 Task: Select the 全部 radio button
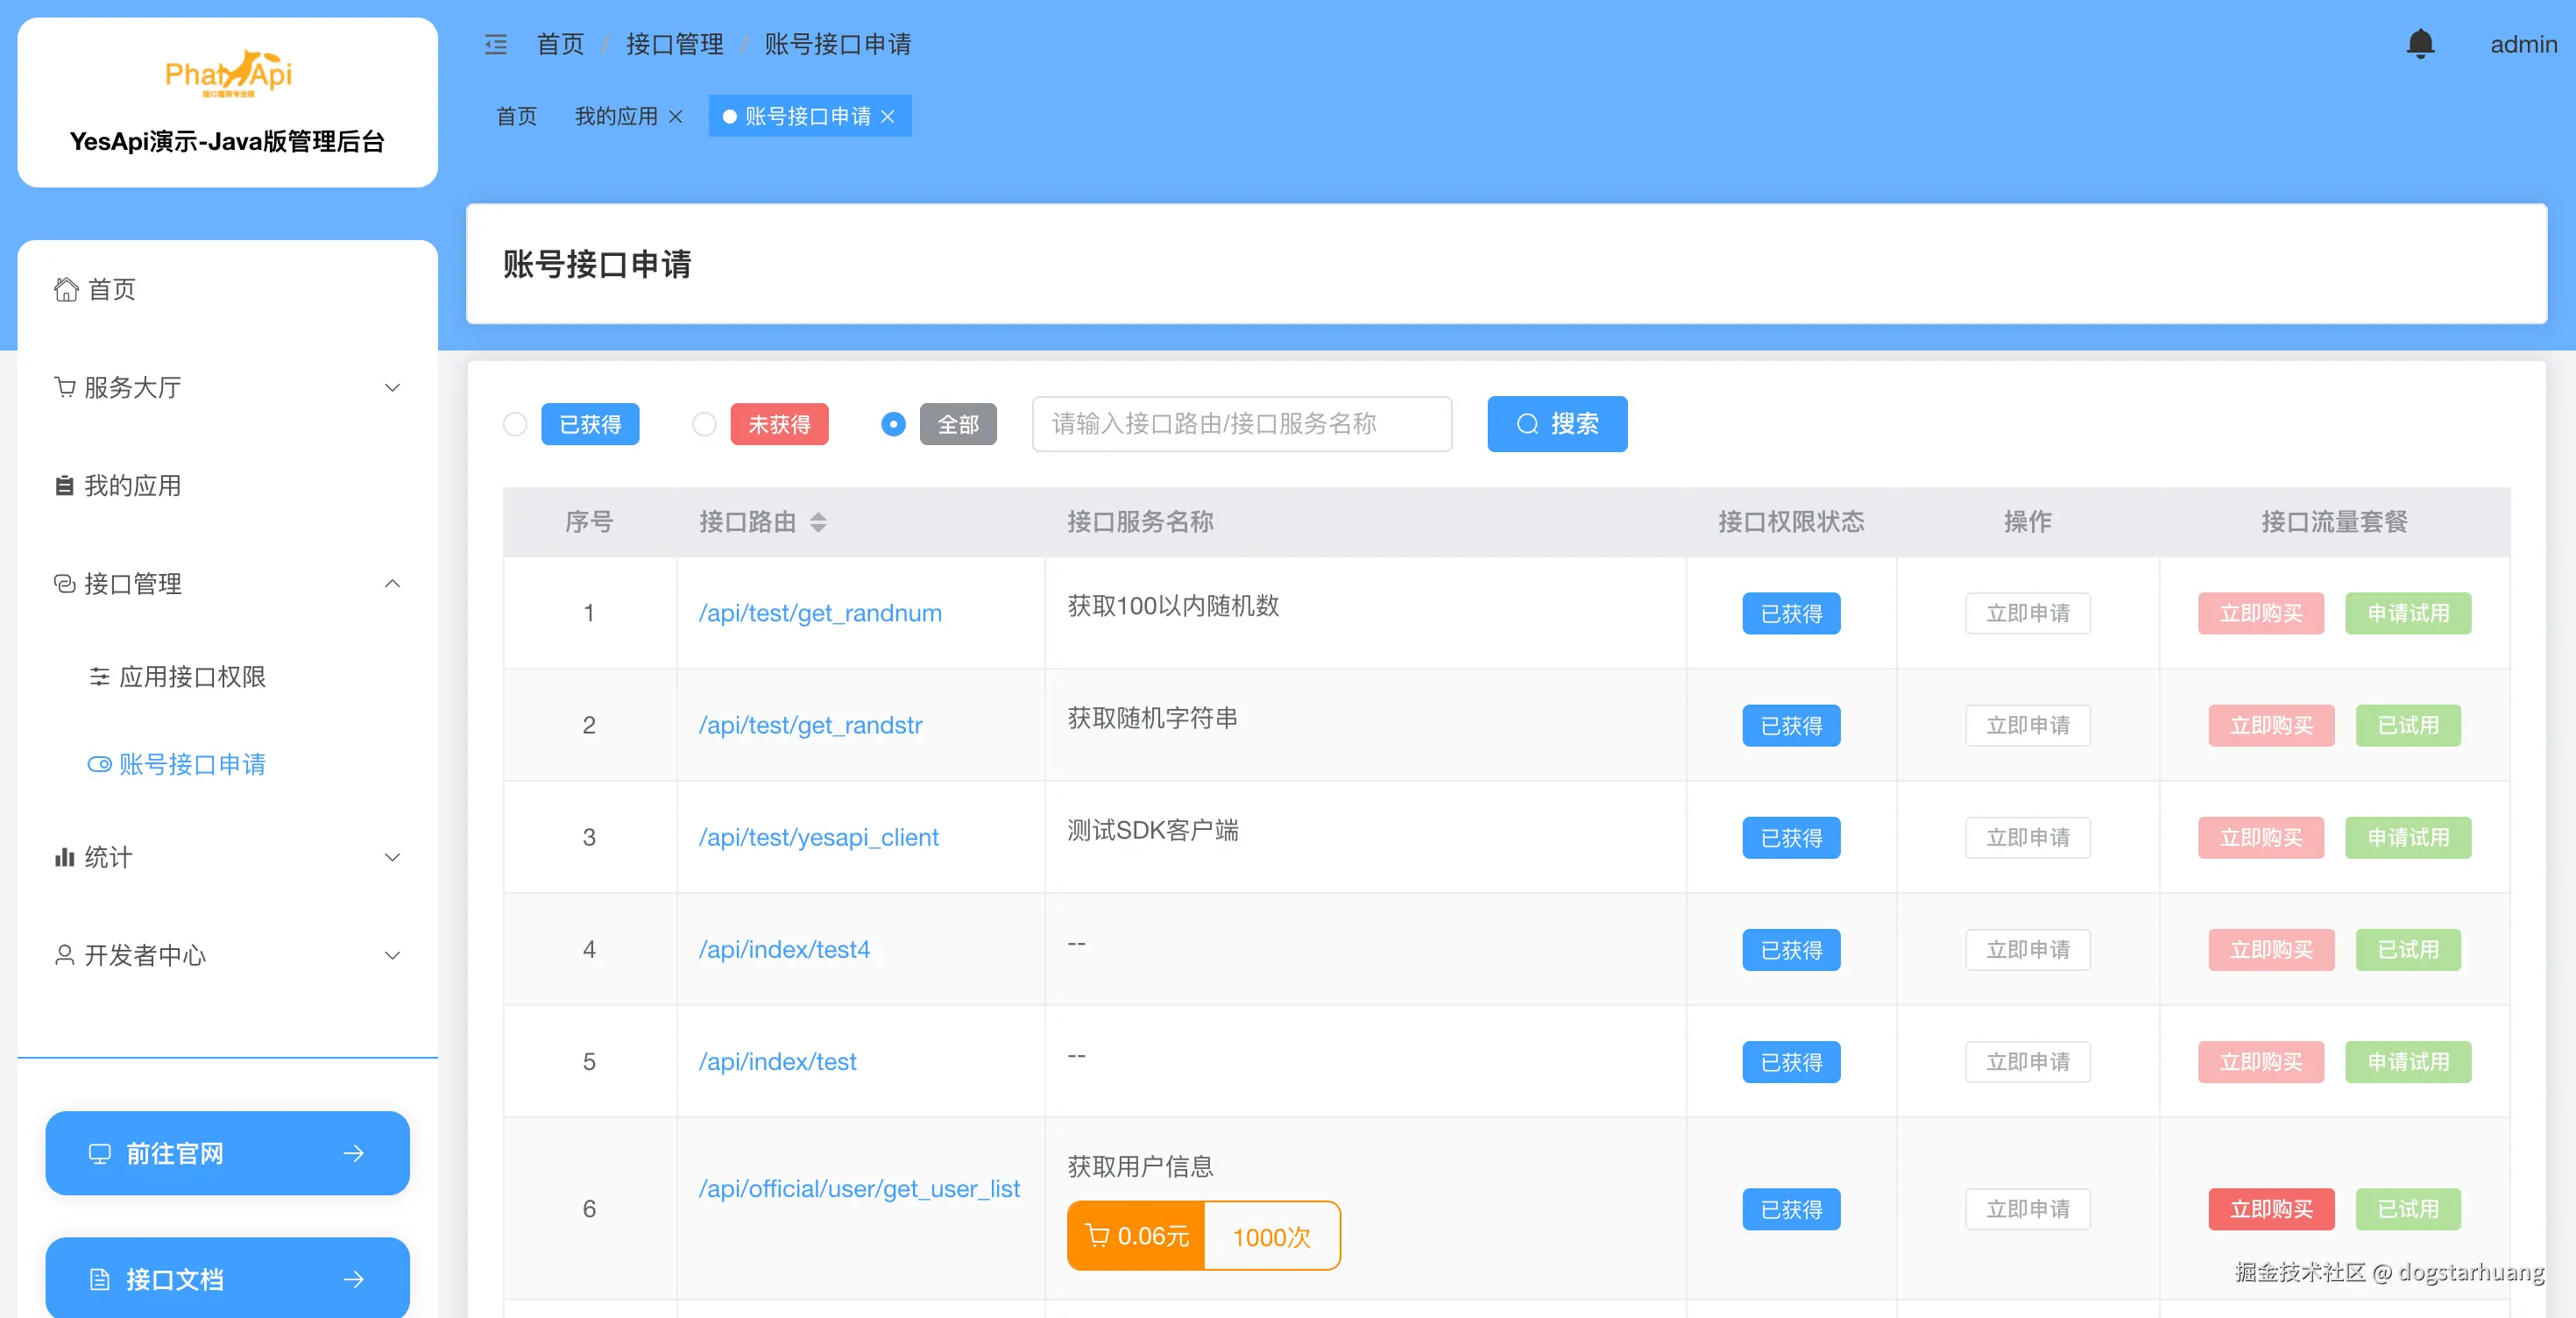pyautogui.click(x=893, y=424)
